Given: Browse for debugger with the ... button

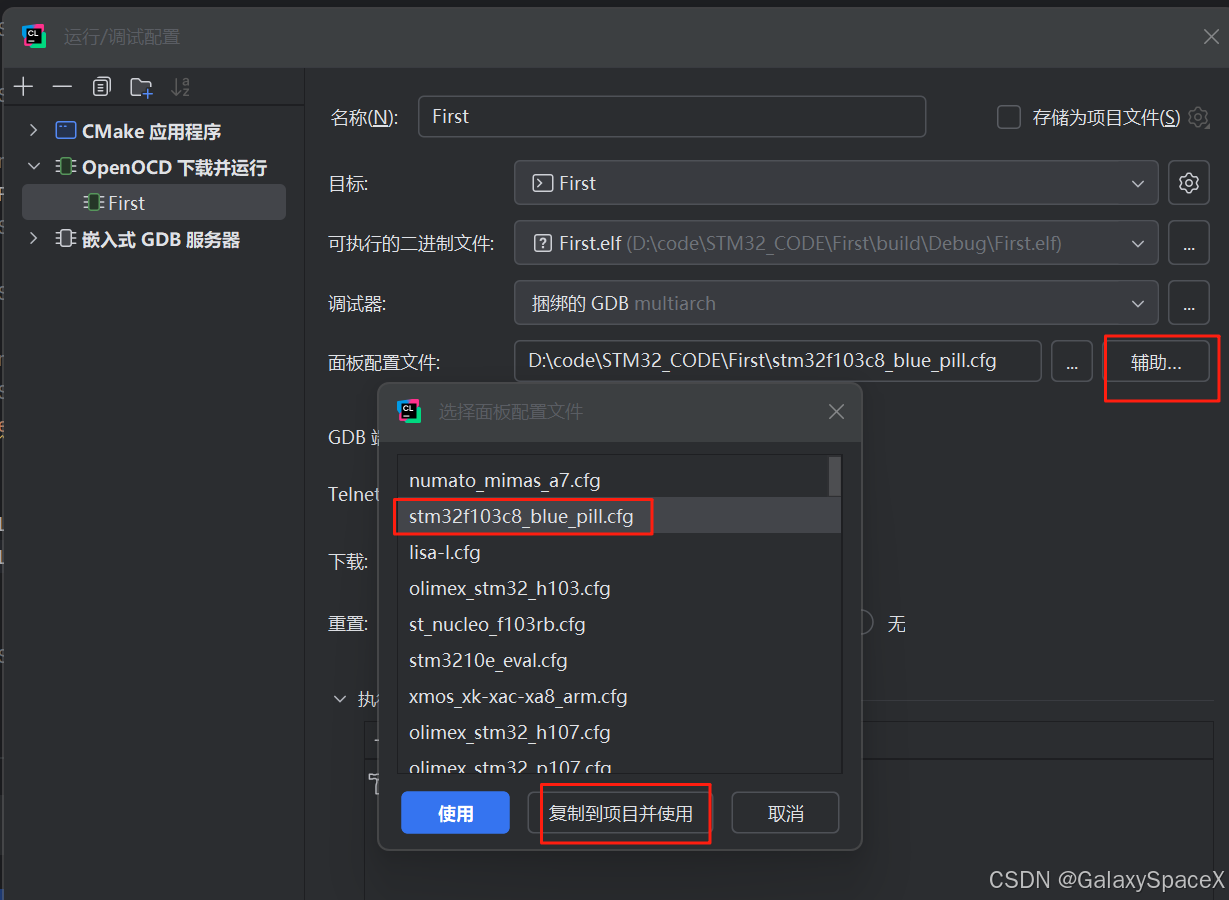Looking at the screenshot, I should [x=1189, y=303].
